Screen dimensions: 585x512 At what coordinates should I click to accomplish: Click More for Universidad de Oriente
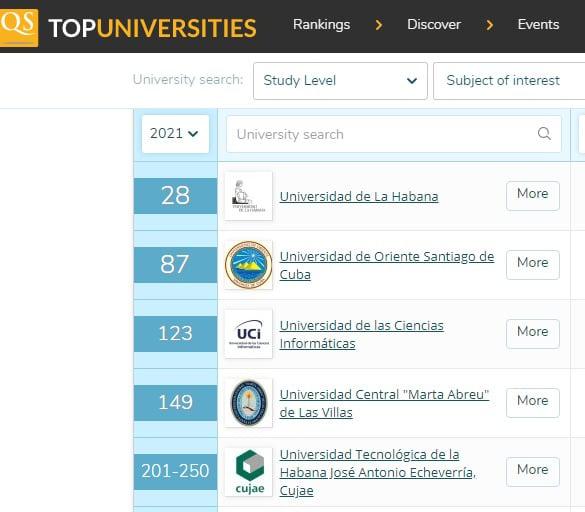pos(533,265)
